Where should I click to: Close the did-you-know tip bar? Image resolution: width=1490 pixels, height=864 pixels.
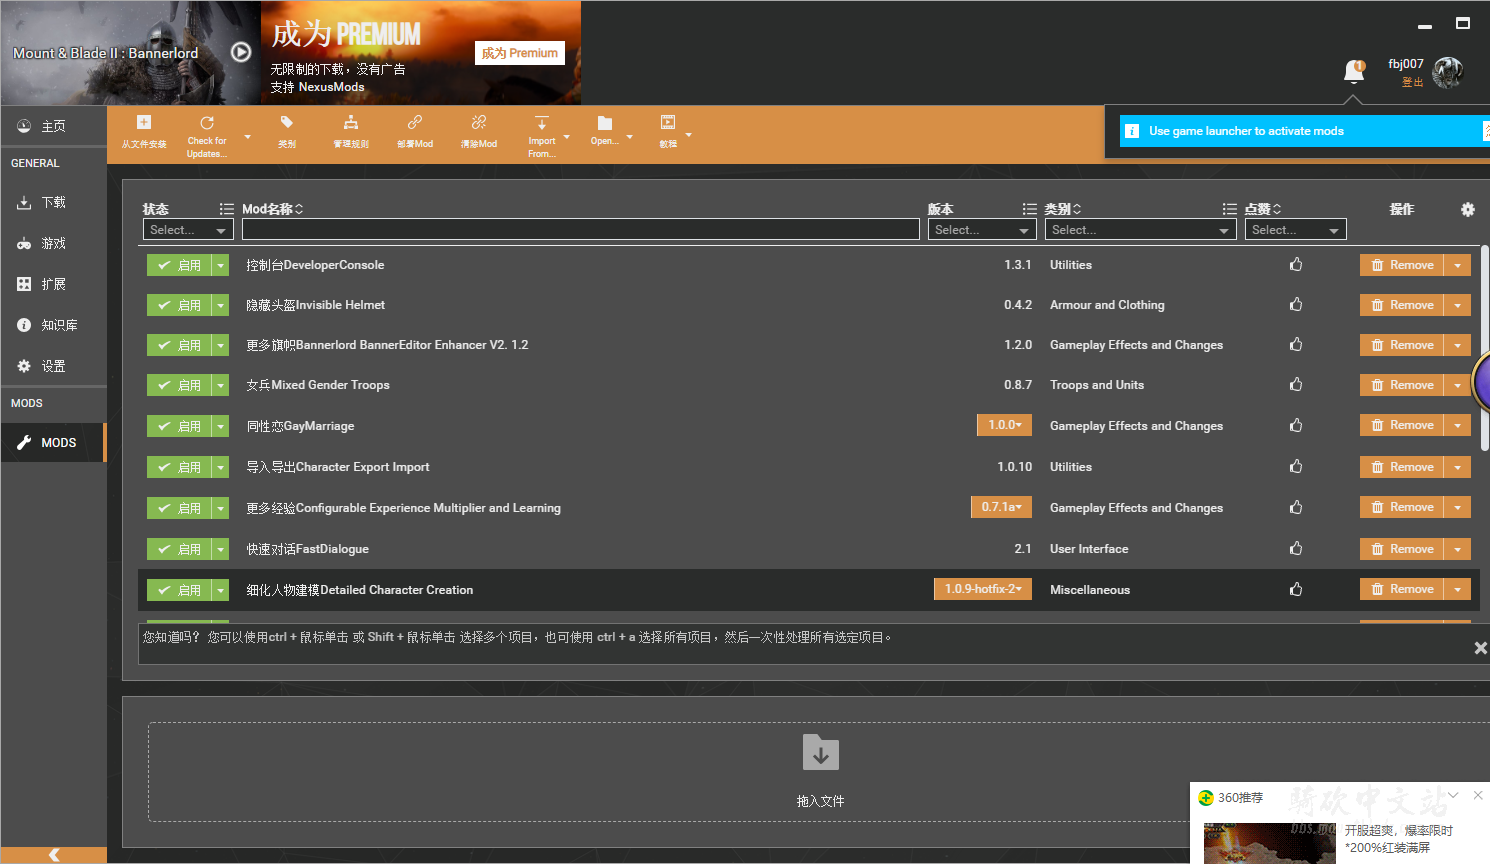pos(1481,648)
